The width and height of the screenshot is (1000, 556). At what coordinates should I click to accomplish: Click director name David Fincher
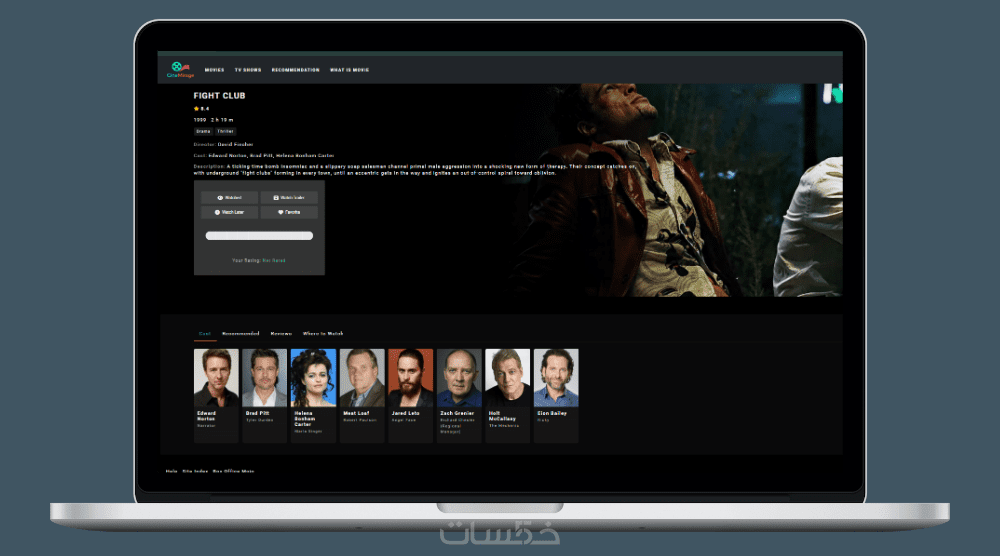(x=235, y=145)
